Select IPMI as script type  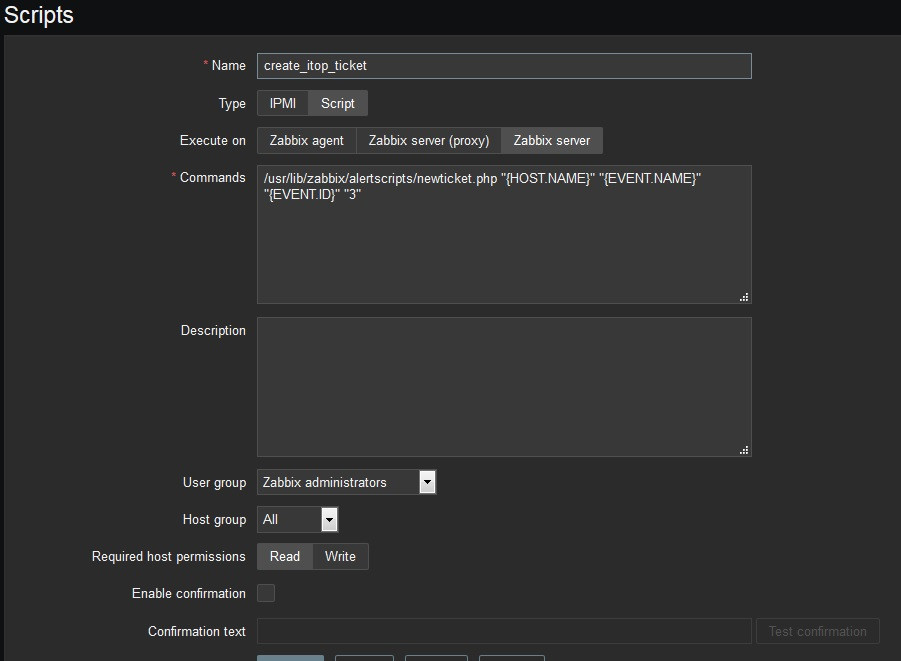tap(283, 103)
